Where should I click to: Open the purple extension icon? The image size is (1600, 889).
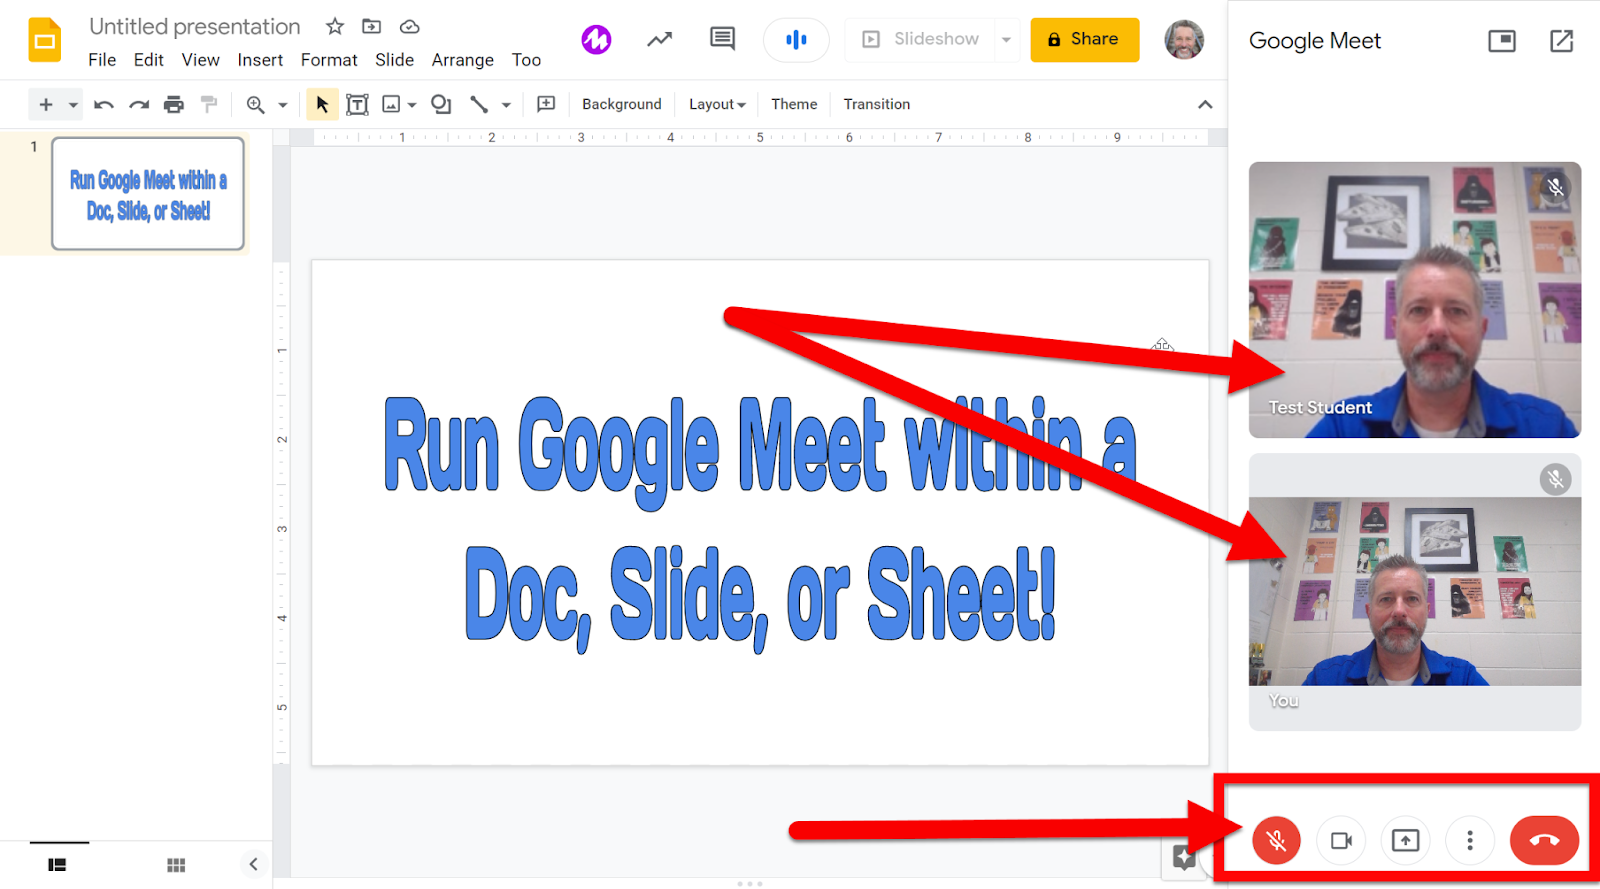pos(596,40)
